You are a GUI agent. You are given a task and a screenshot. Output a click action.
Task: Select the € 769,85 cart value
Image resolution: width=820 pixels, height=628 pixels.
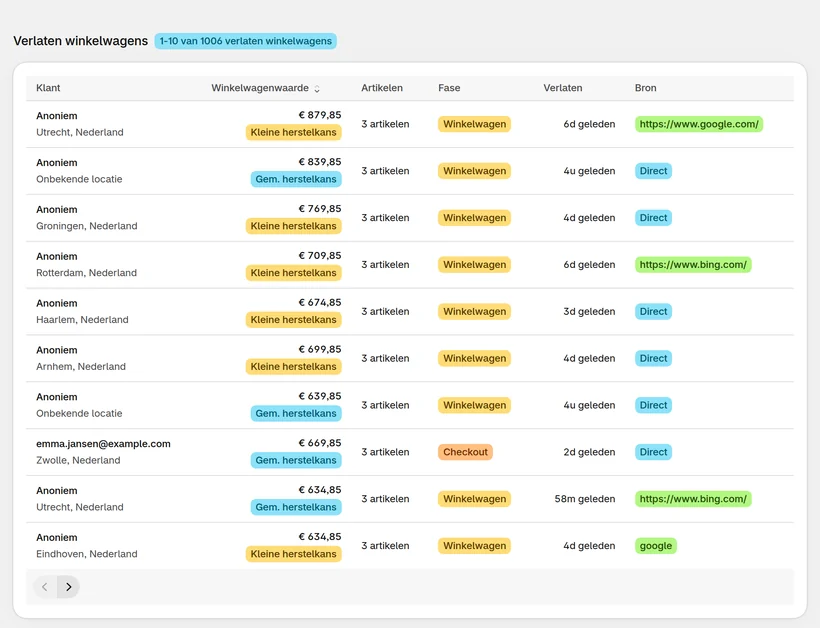(x=320, y=209)
